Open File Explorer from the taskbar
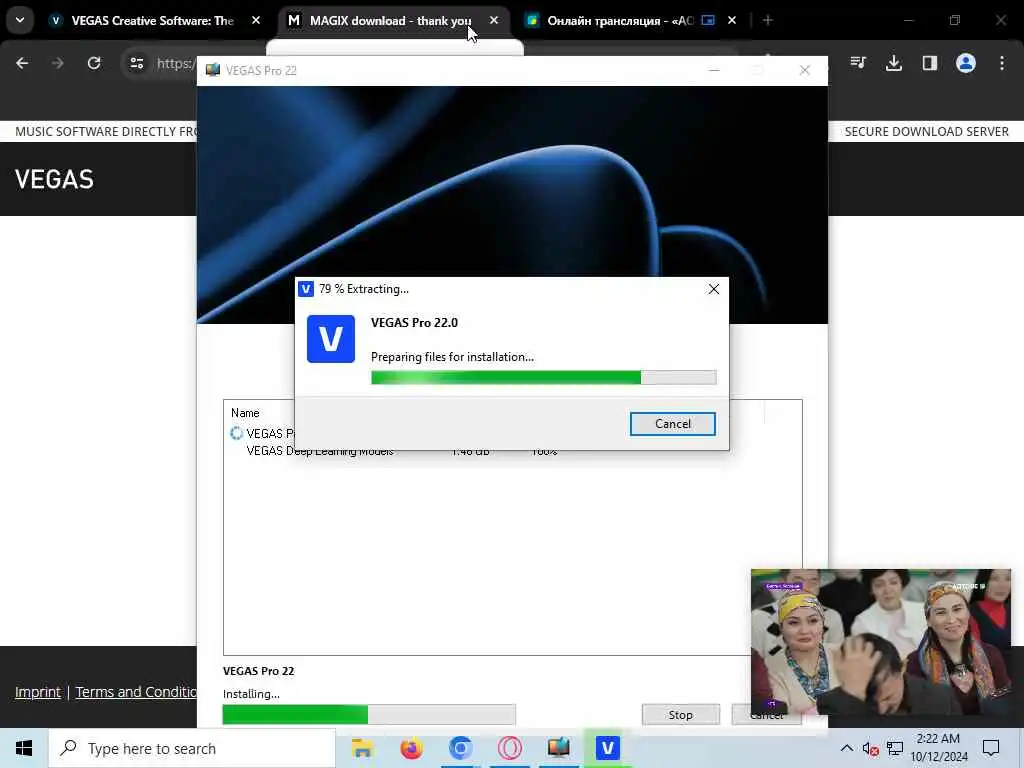1024x768 pixels. click(x=362, y=748)
